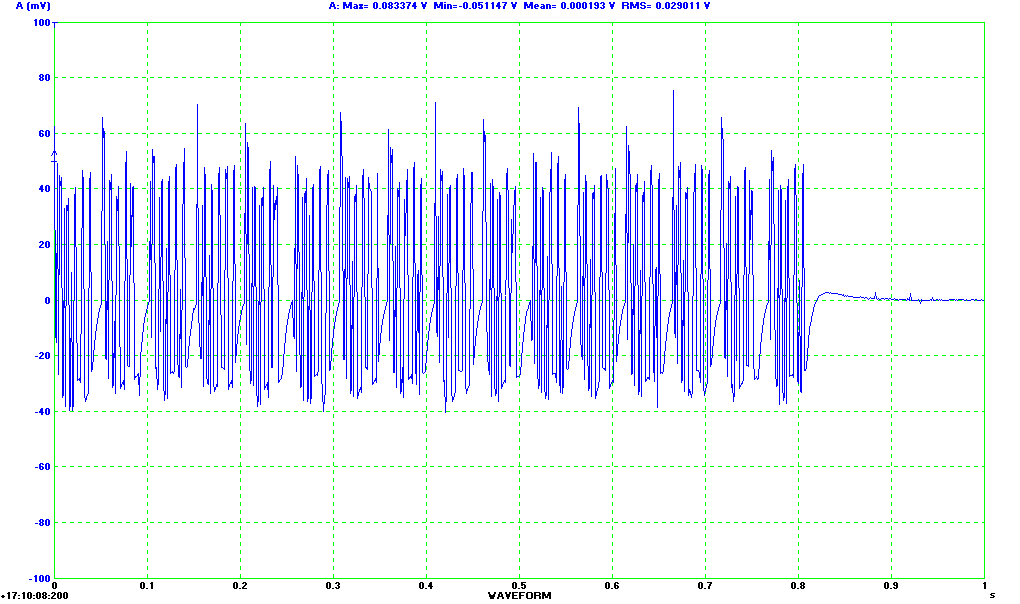The image size is (1020, 604).
Task: Click the x-axis label 0.7
Action: click(x=706, y=586)
